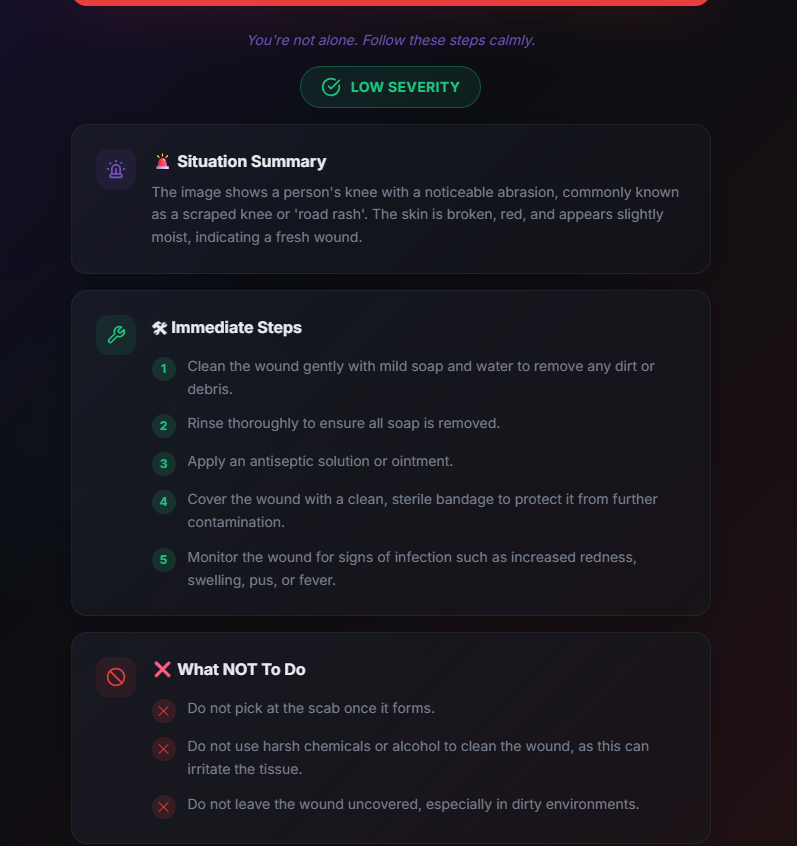The width and height of the screenshot is (797, 846).
Task: Click the red prohibited icon beside What NOT To Do
Action: 116,677
